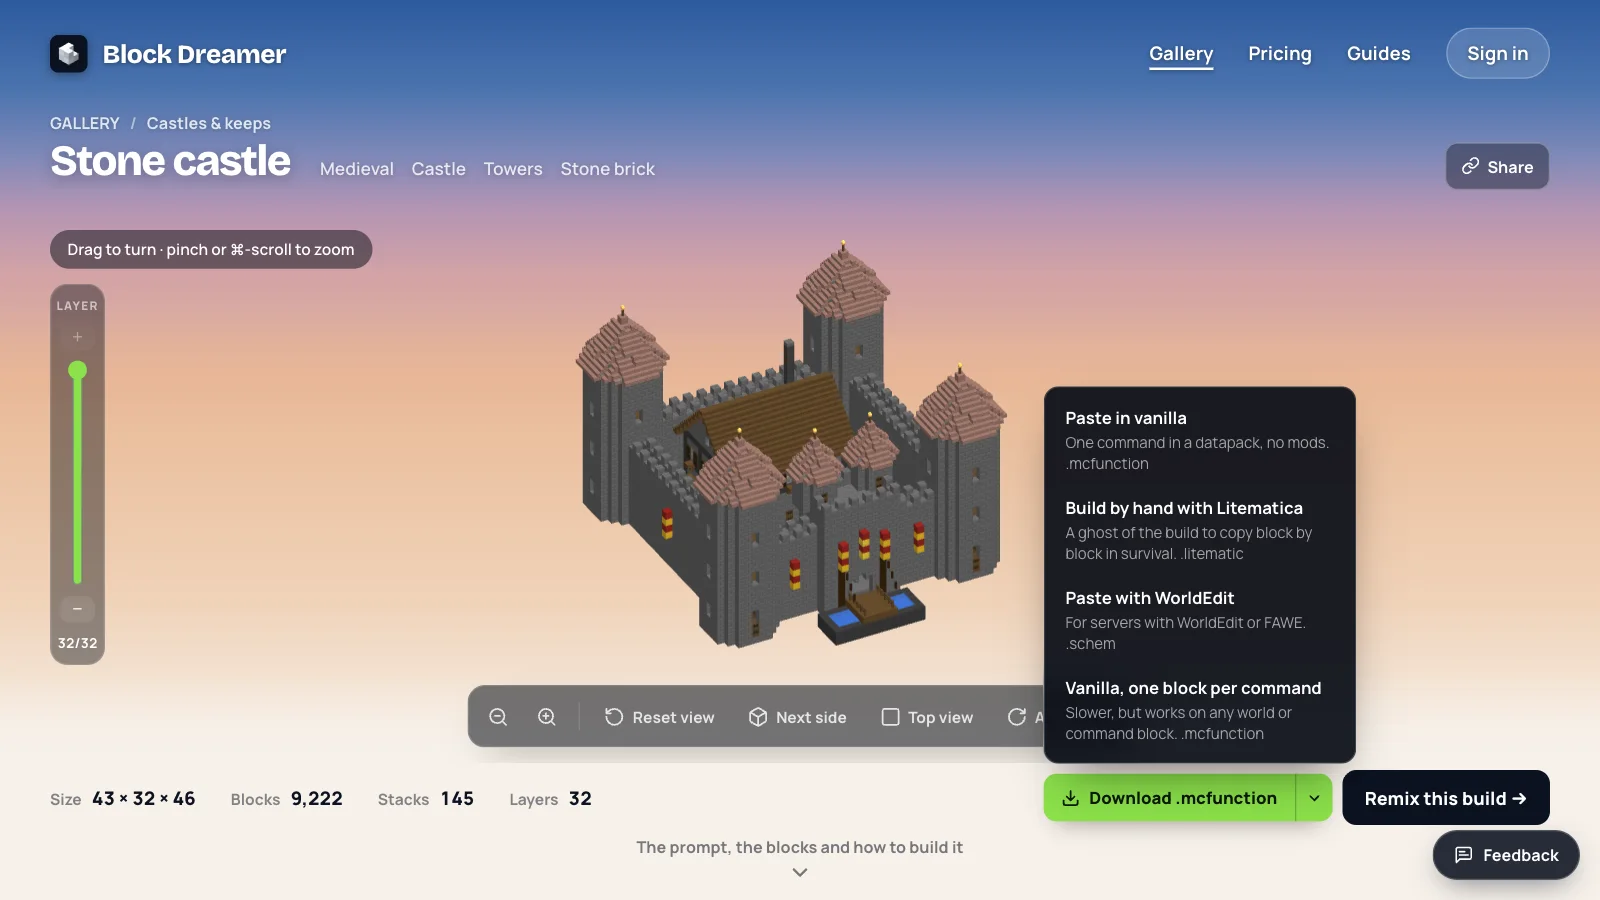
Task: Click 'The prompt, the blocks and how to build it'
Action: (800, 847)
